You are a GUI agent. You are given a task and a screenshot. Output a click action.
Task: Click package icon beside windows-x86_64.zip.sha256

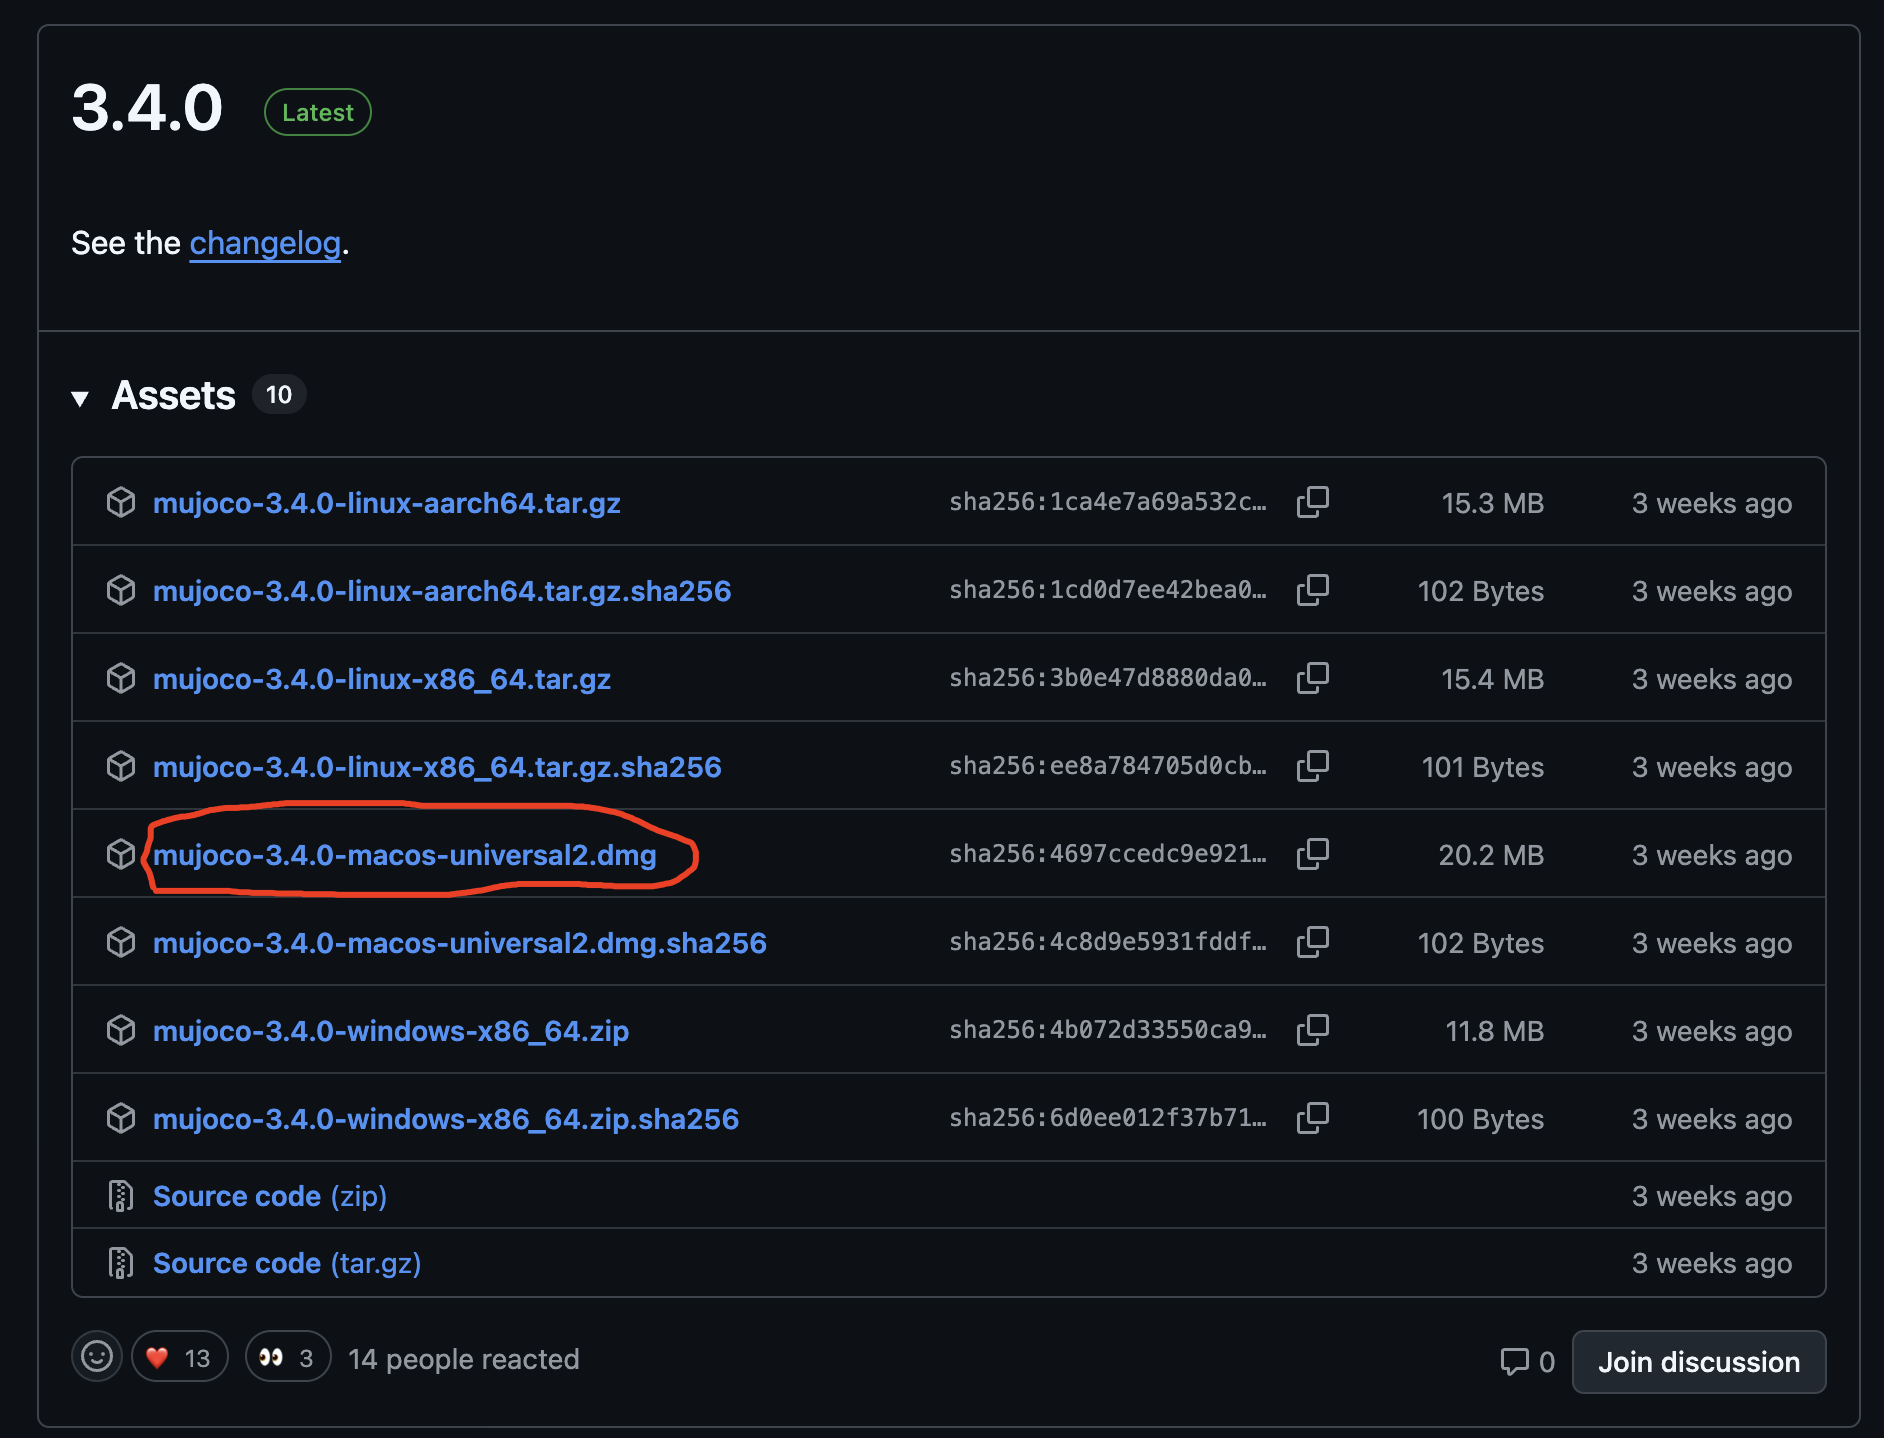121,1118
